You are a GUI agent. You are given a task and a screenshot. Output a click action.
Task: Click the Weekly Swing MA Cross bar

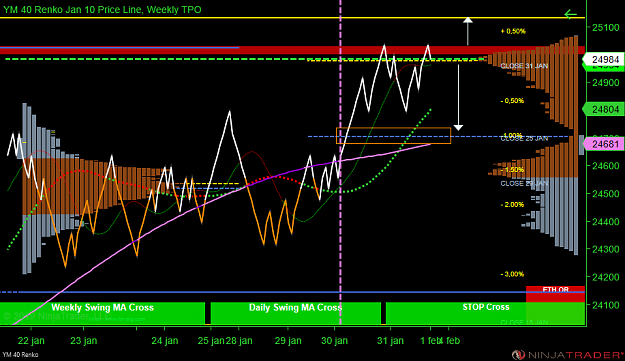click(102, 313)
